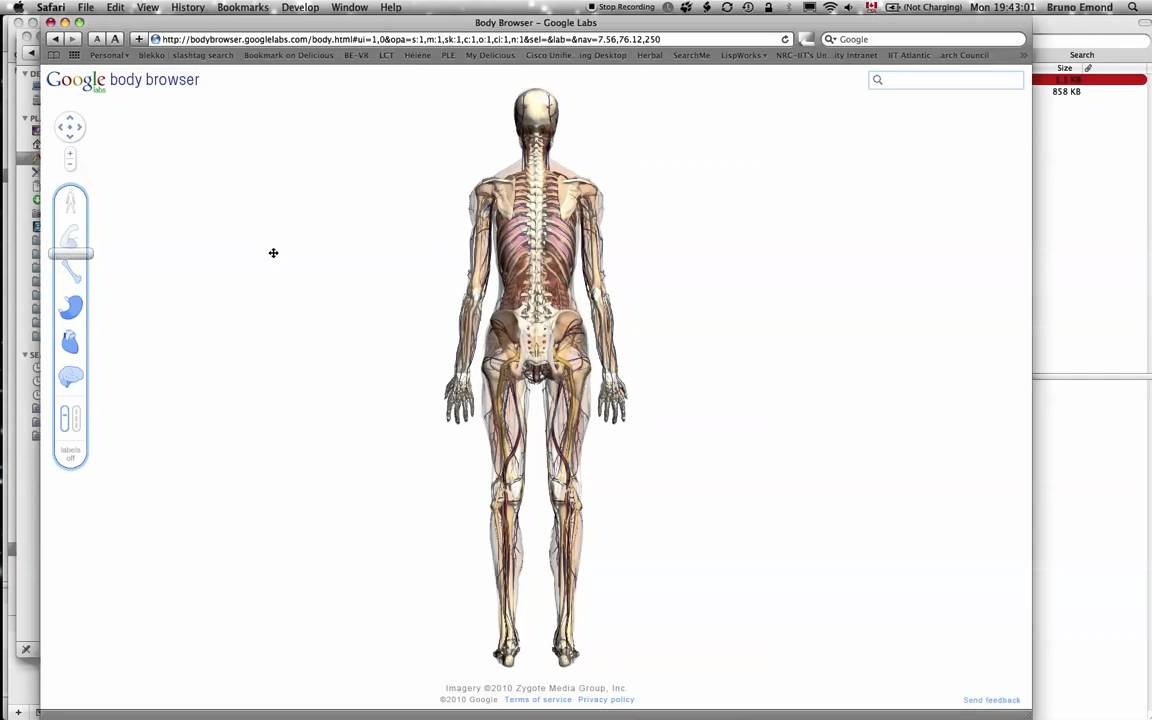Image resolution: width=1152 pixels, height=720 pixels.
Task: Click the battery Not Charging status
Action: click(924, 7)
